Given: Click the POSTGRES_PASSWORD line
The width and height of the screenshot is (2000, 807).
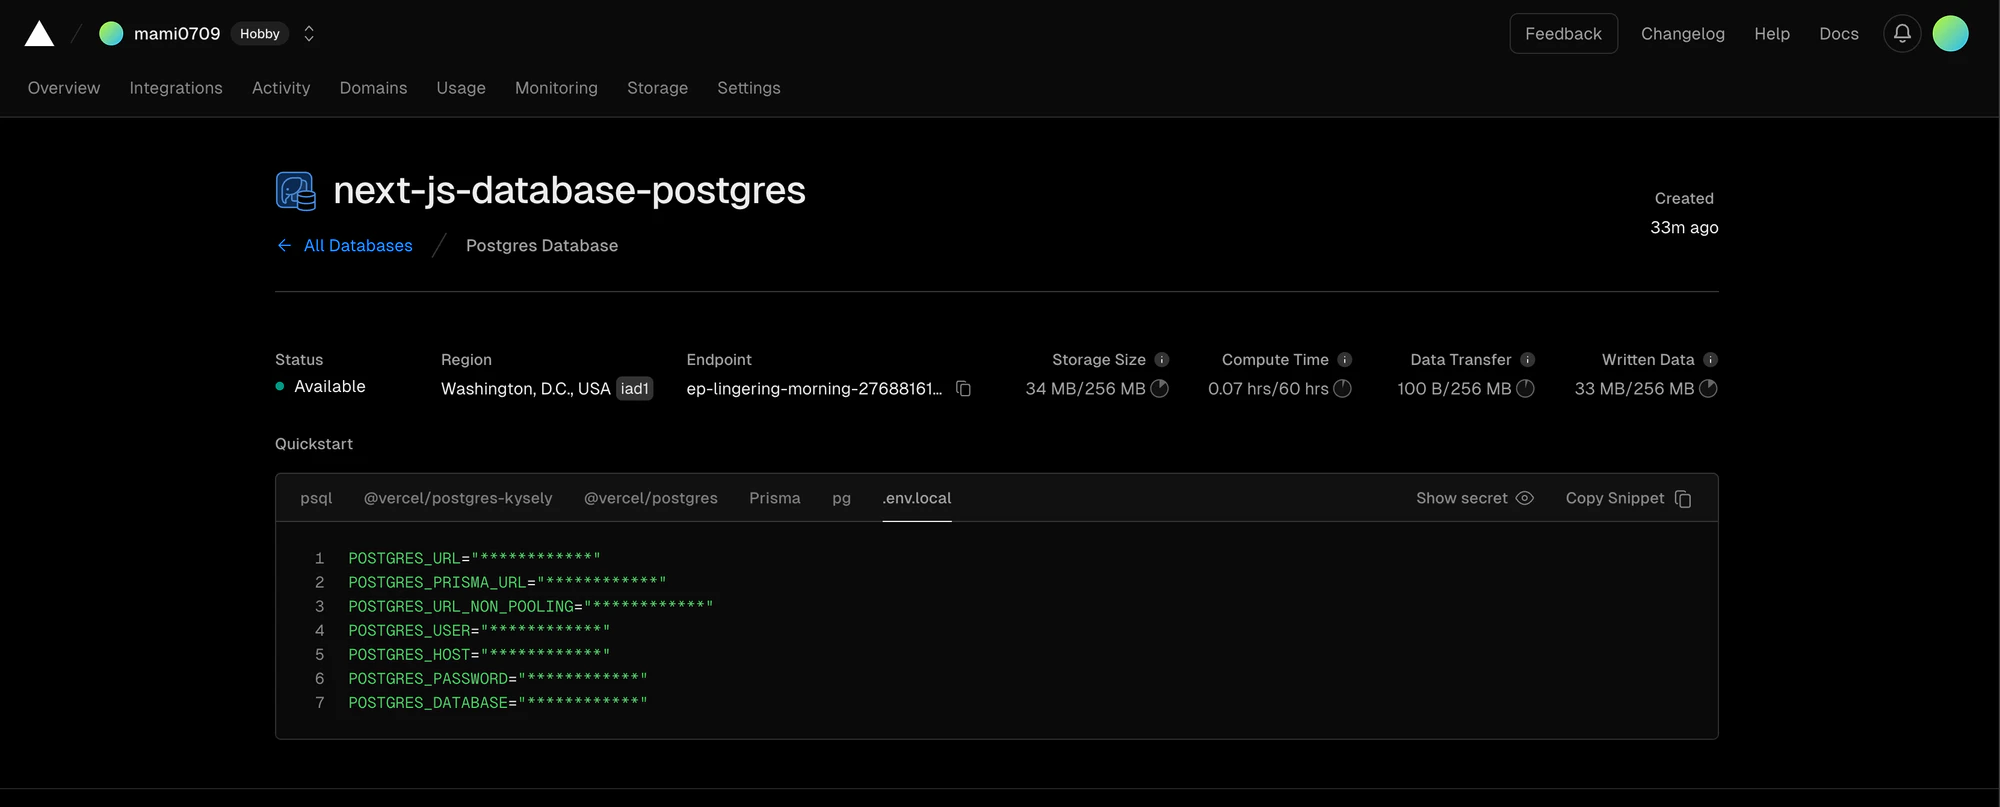Looking at the screenshot, I should pyautogui.click(x=498, y=679).
